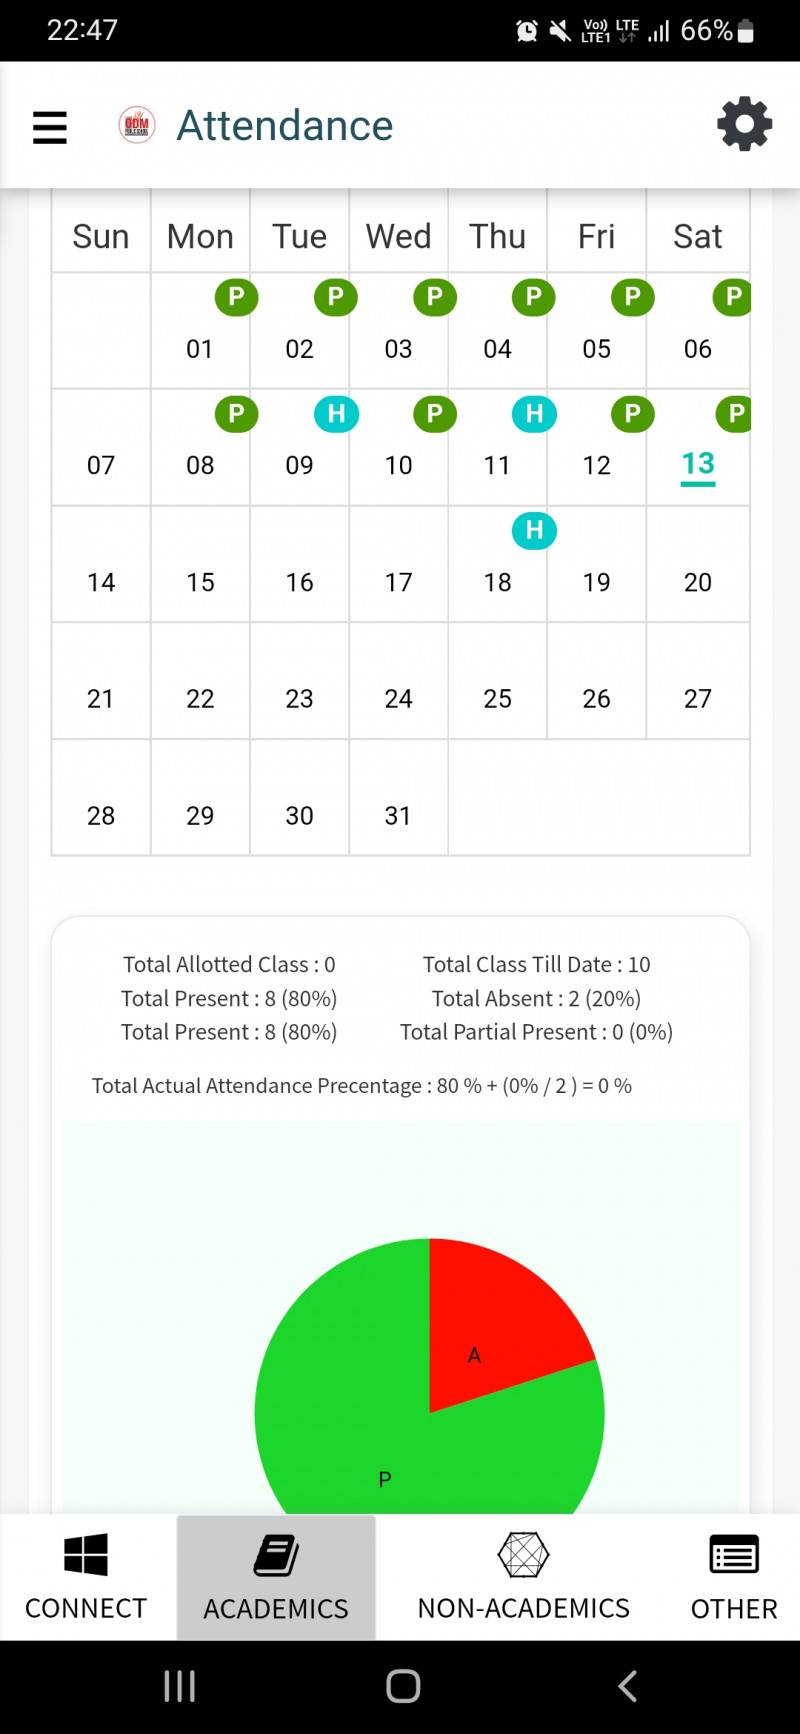Tap the school logo in header

pos(137,125)
